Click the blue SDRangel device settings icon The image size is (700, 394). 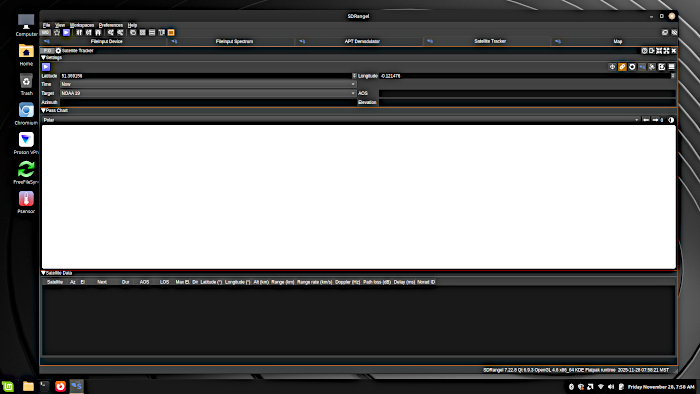click(642, 67)
